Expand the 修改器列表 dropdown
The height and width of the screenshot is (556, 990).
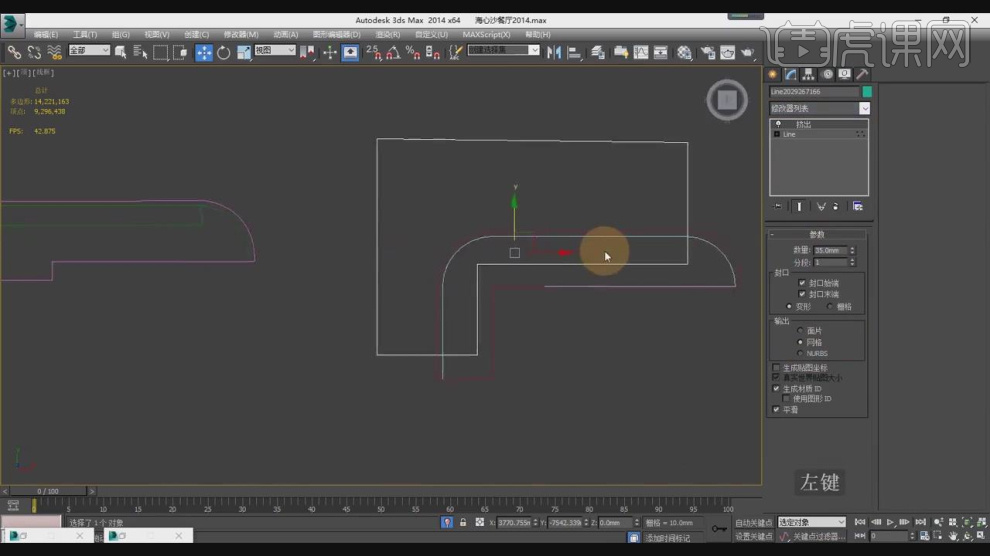[864, 108]
